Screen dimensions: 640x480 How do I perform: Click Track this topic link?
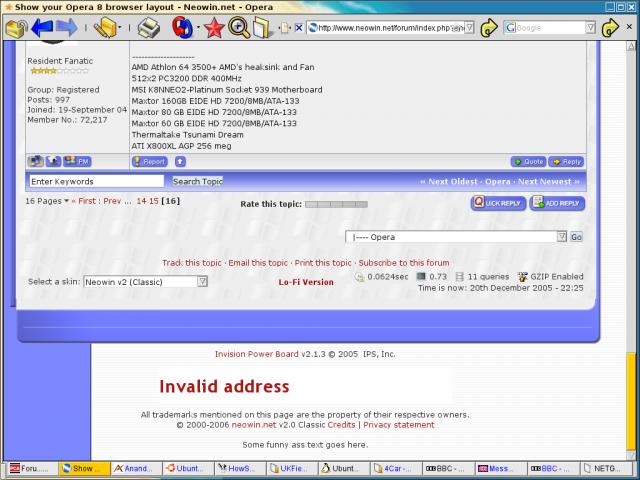(192, 263)
